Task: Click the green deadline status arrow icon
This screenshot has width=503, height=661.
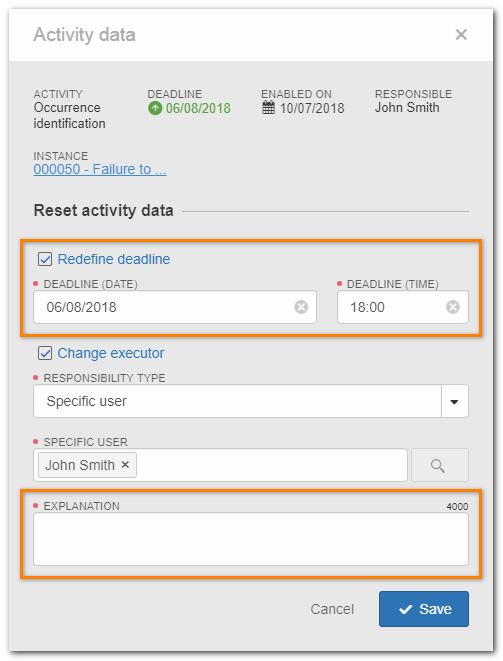Action: point(155,108)
